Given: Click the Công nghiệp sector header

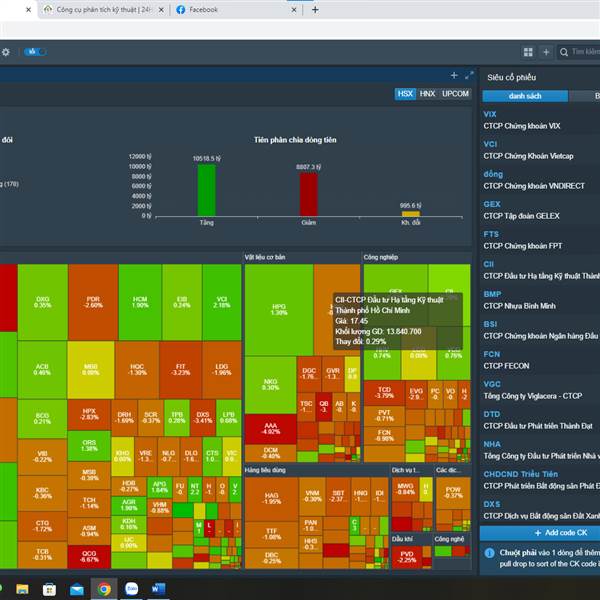Looking at the screenshot, I should pyautogui.click(x=381, y=257).
